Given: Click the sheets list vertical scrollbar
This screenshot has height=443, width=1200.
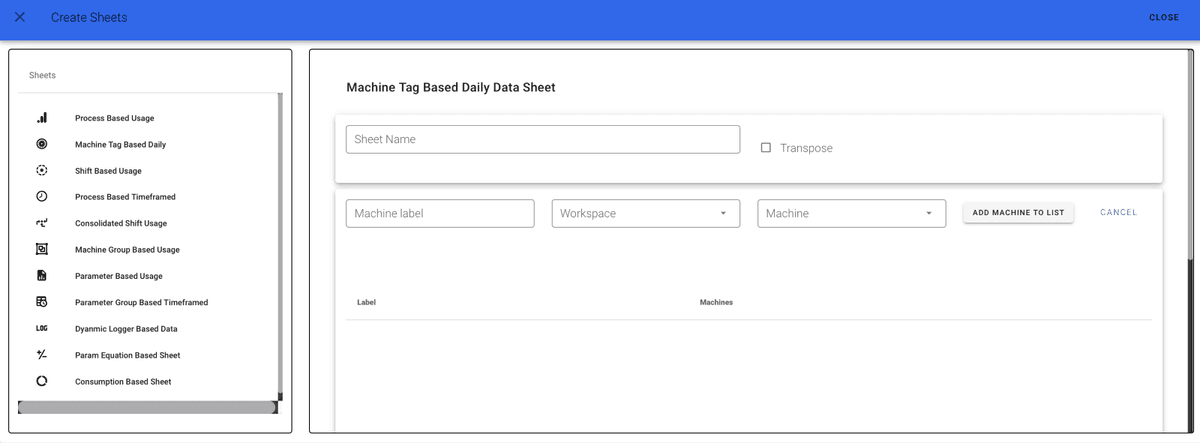Looking at the screenshot, I should click(x=280, y=247).
